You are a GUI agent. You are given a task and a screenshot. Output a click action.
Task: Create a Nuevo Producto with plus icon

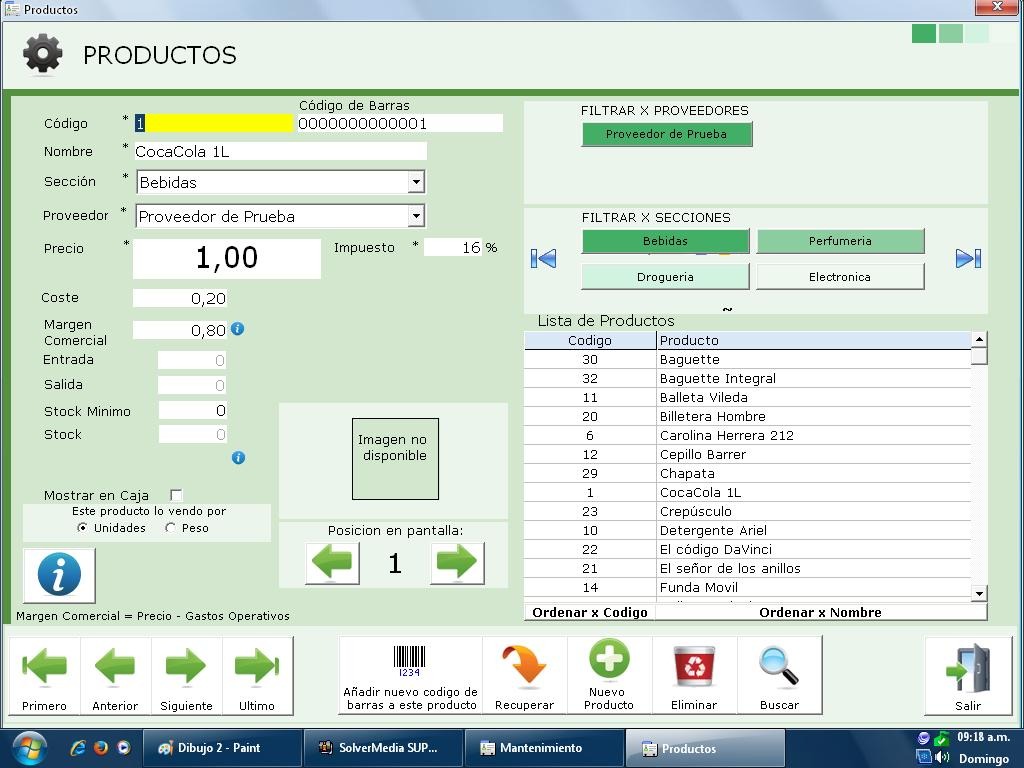(x=609, y=676)
